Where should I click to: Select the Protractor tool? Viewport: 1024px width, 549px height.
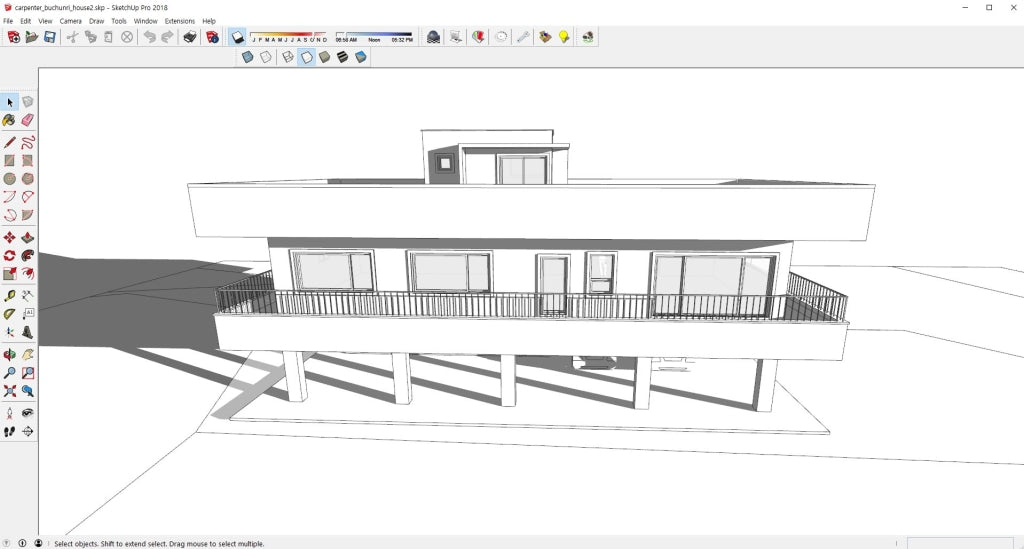point(9,314)
